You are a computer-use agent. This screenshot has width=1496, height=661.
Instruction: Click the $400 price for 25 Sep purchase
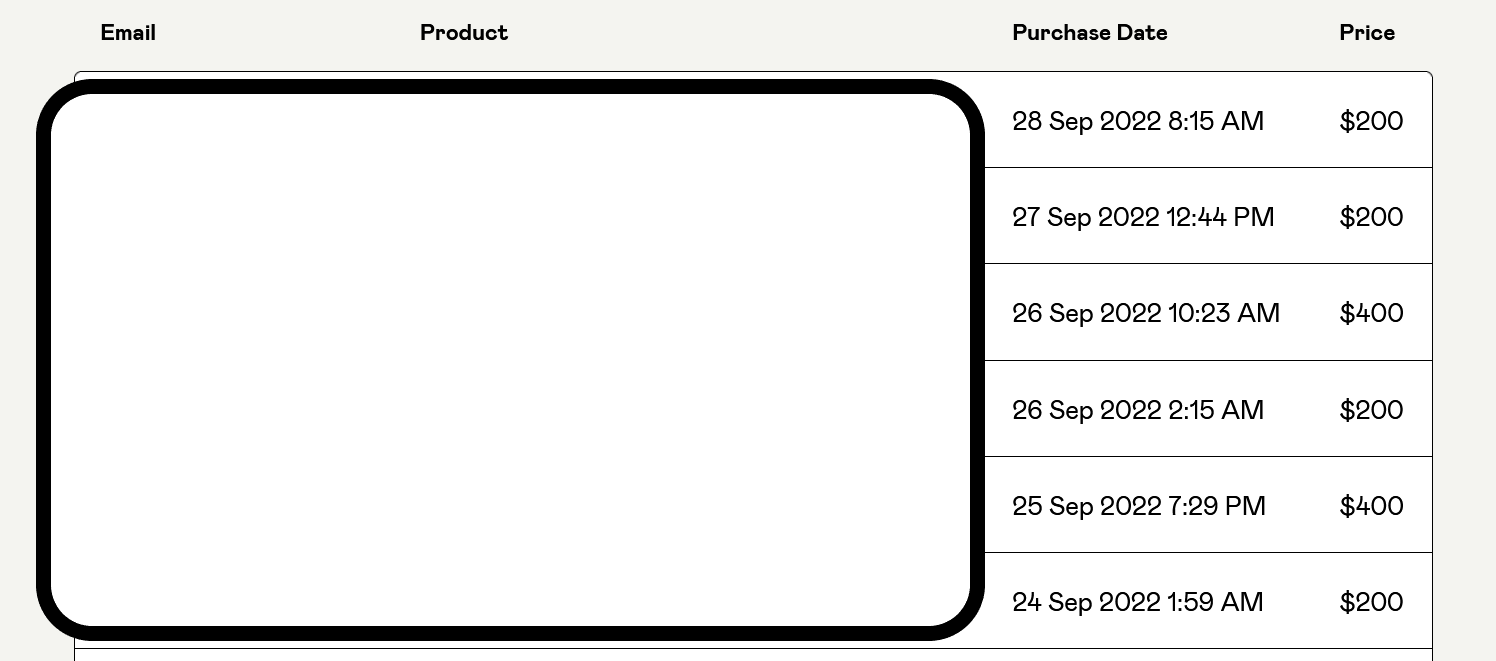tap(1371, 506)
